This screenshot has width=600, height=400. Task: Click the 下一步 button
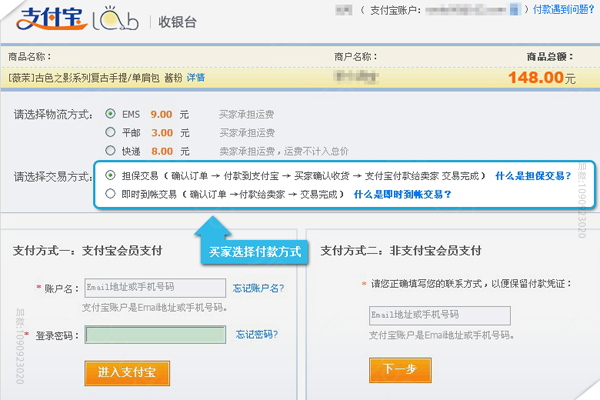tap(400, 370)
